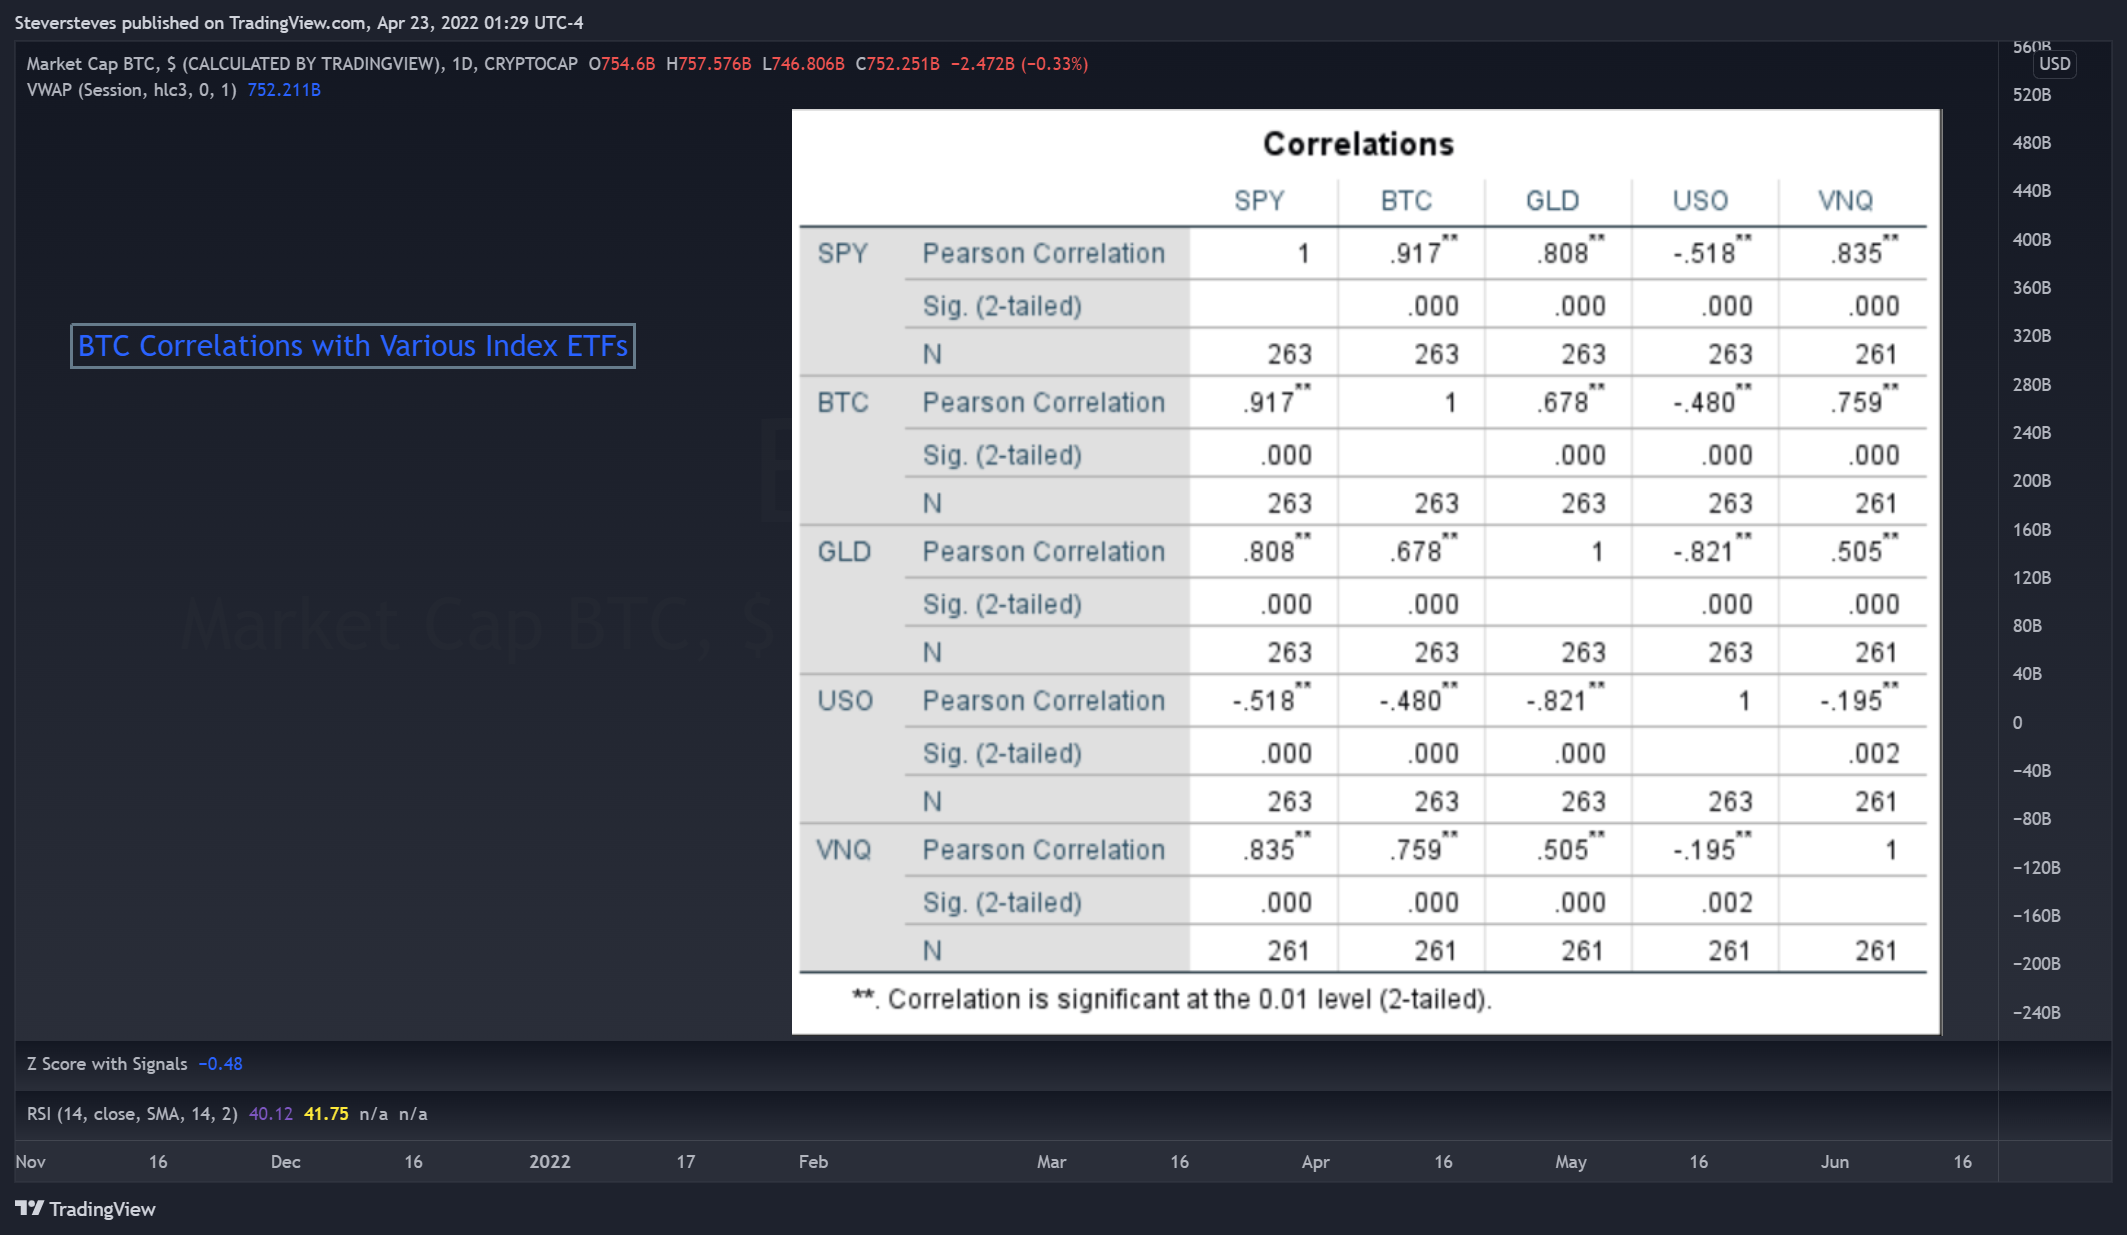The height and width of the screenshot is (1235, 2127).
Task: Click the VNQ column header
Action: (x=1845, y=201)
